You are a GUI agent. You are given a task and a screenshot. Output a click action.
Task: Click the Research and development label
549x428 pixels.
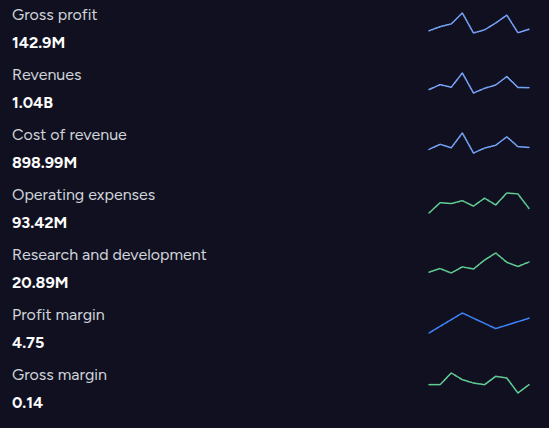109,255
